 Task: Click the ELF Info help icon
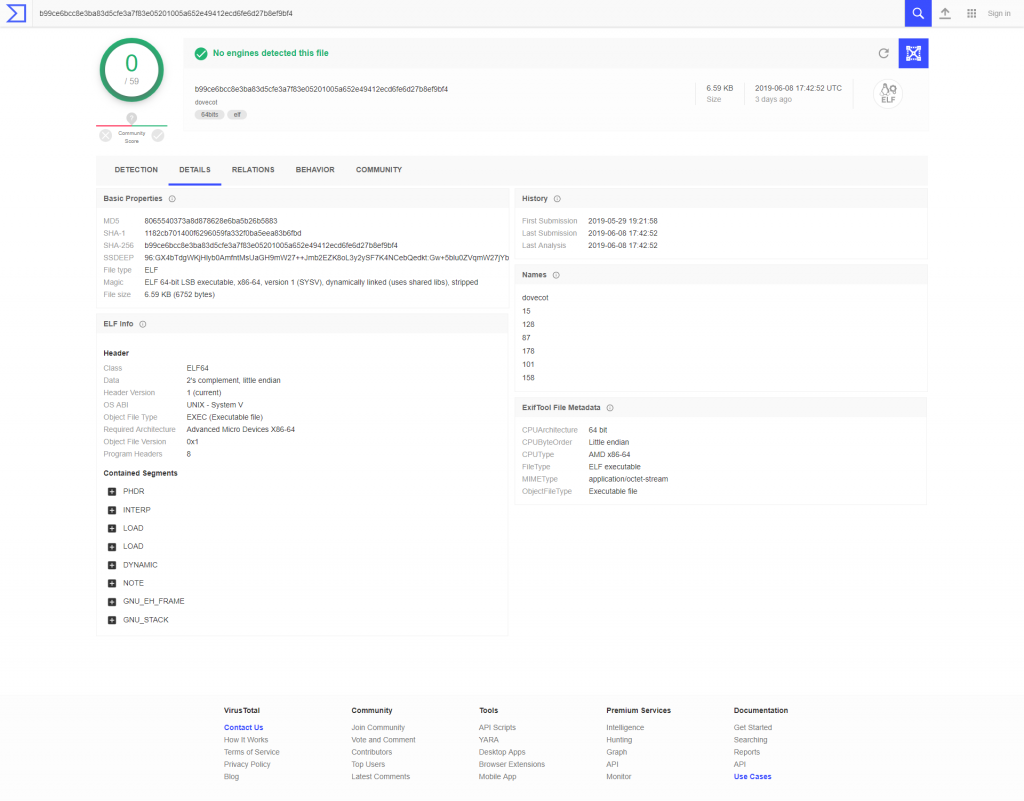[143, 324]
